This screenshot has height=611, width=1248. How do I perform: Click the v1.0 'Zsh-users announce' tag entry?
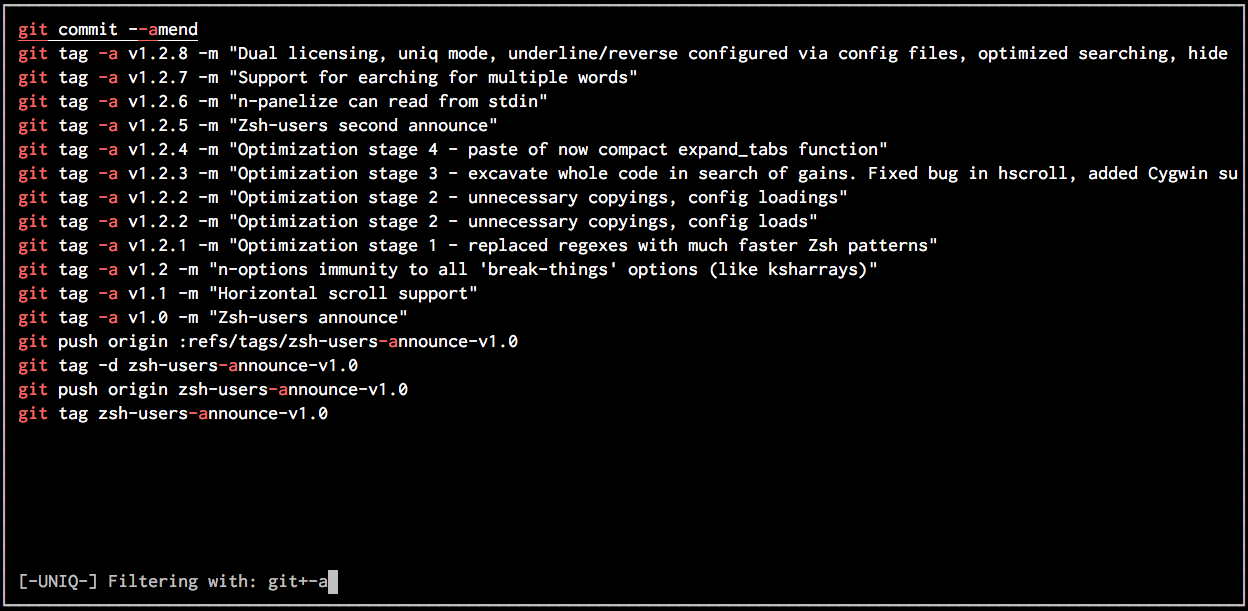(x=213, y=318)
